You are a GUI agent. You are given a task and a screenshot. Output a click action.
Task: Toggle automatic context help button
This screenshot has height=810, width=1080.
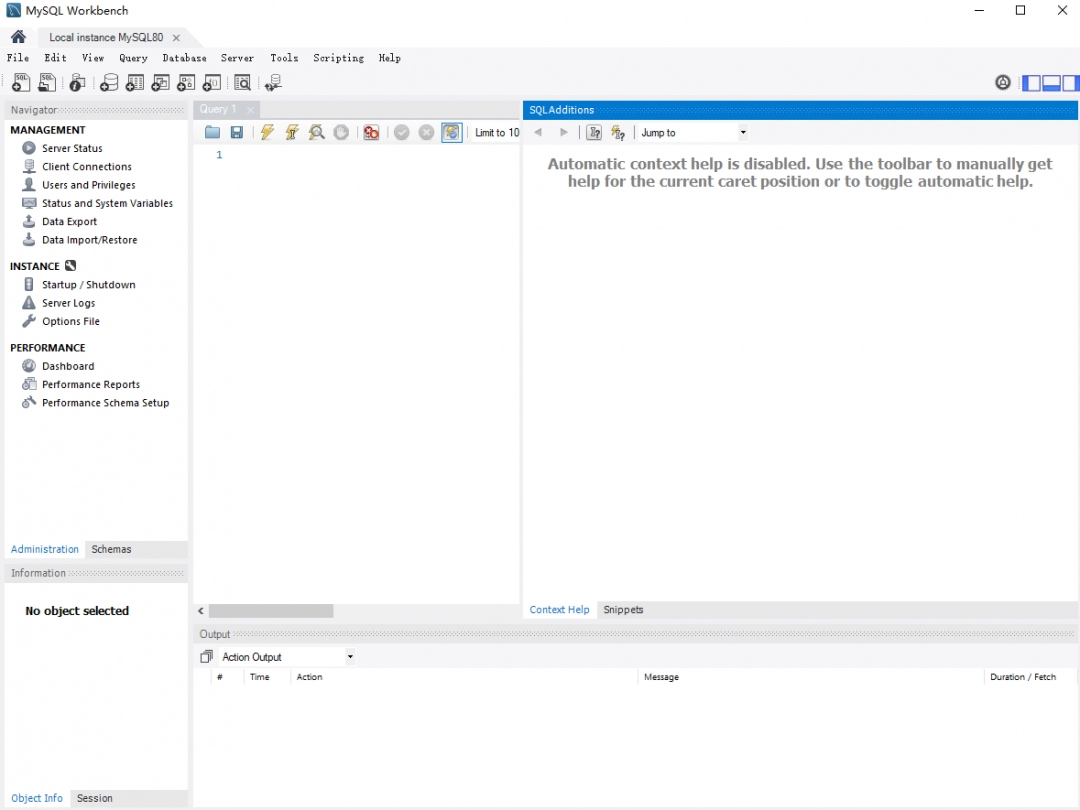[618, 133]
